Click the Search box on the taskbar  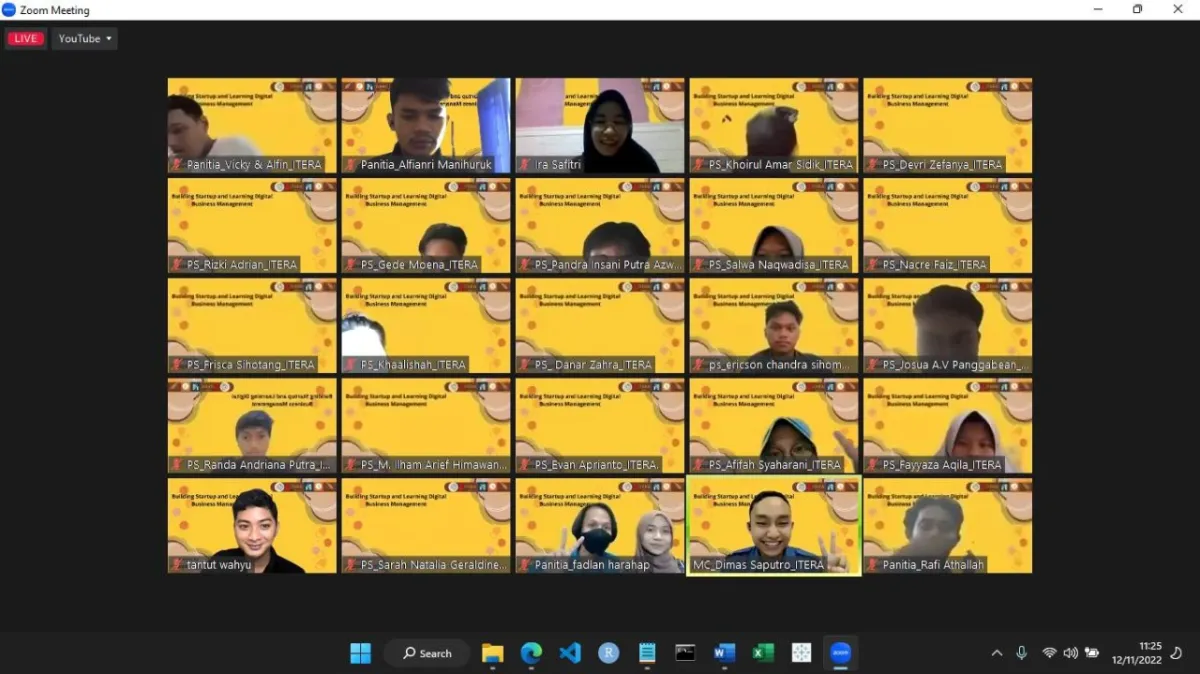coord(427,652)
